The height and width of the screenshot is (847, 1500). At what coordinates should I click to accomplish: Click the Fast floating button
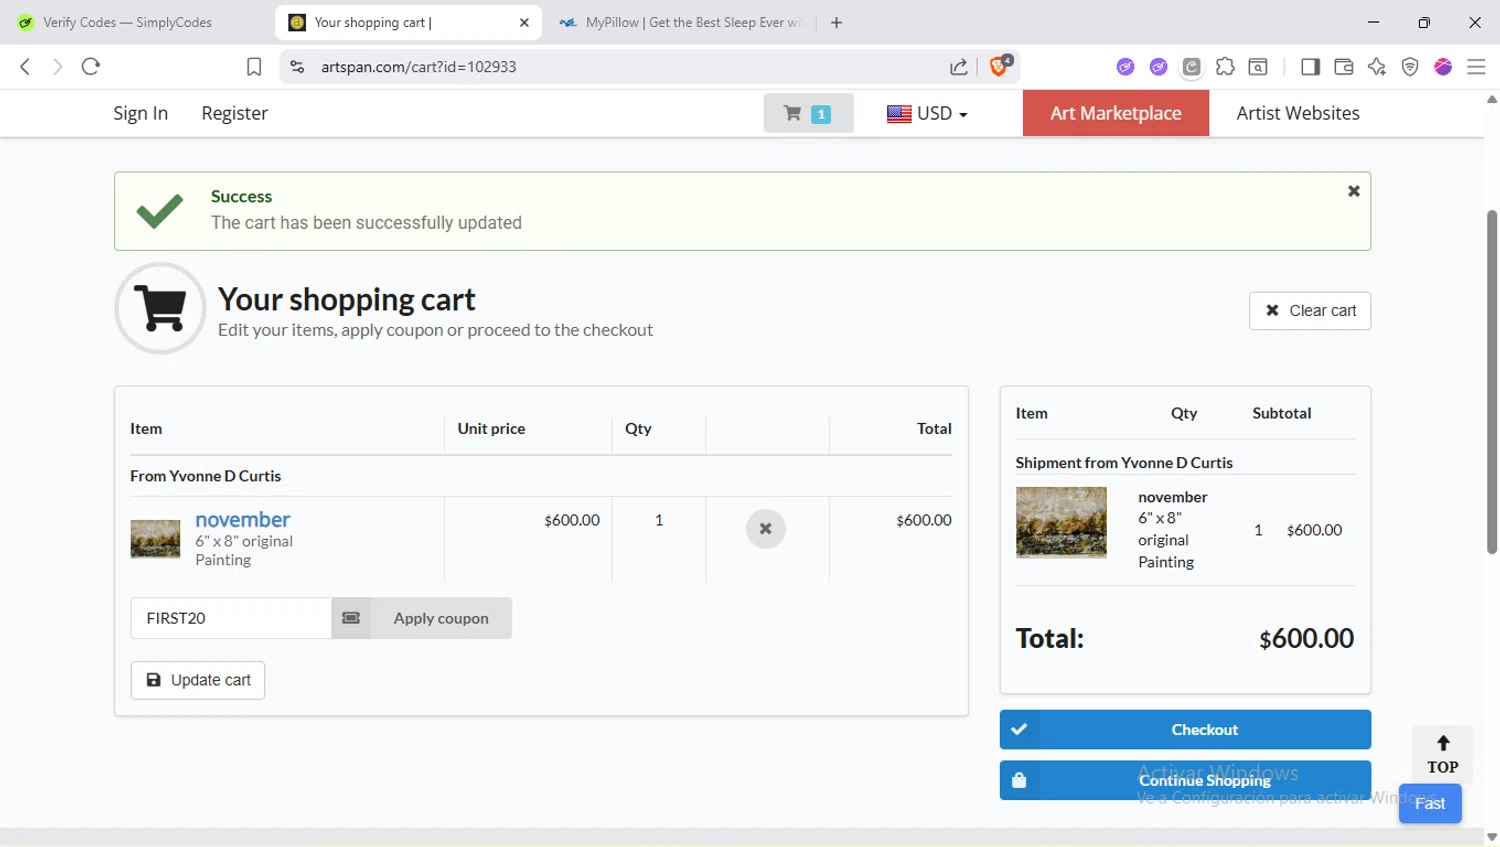[1430, 803]
